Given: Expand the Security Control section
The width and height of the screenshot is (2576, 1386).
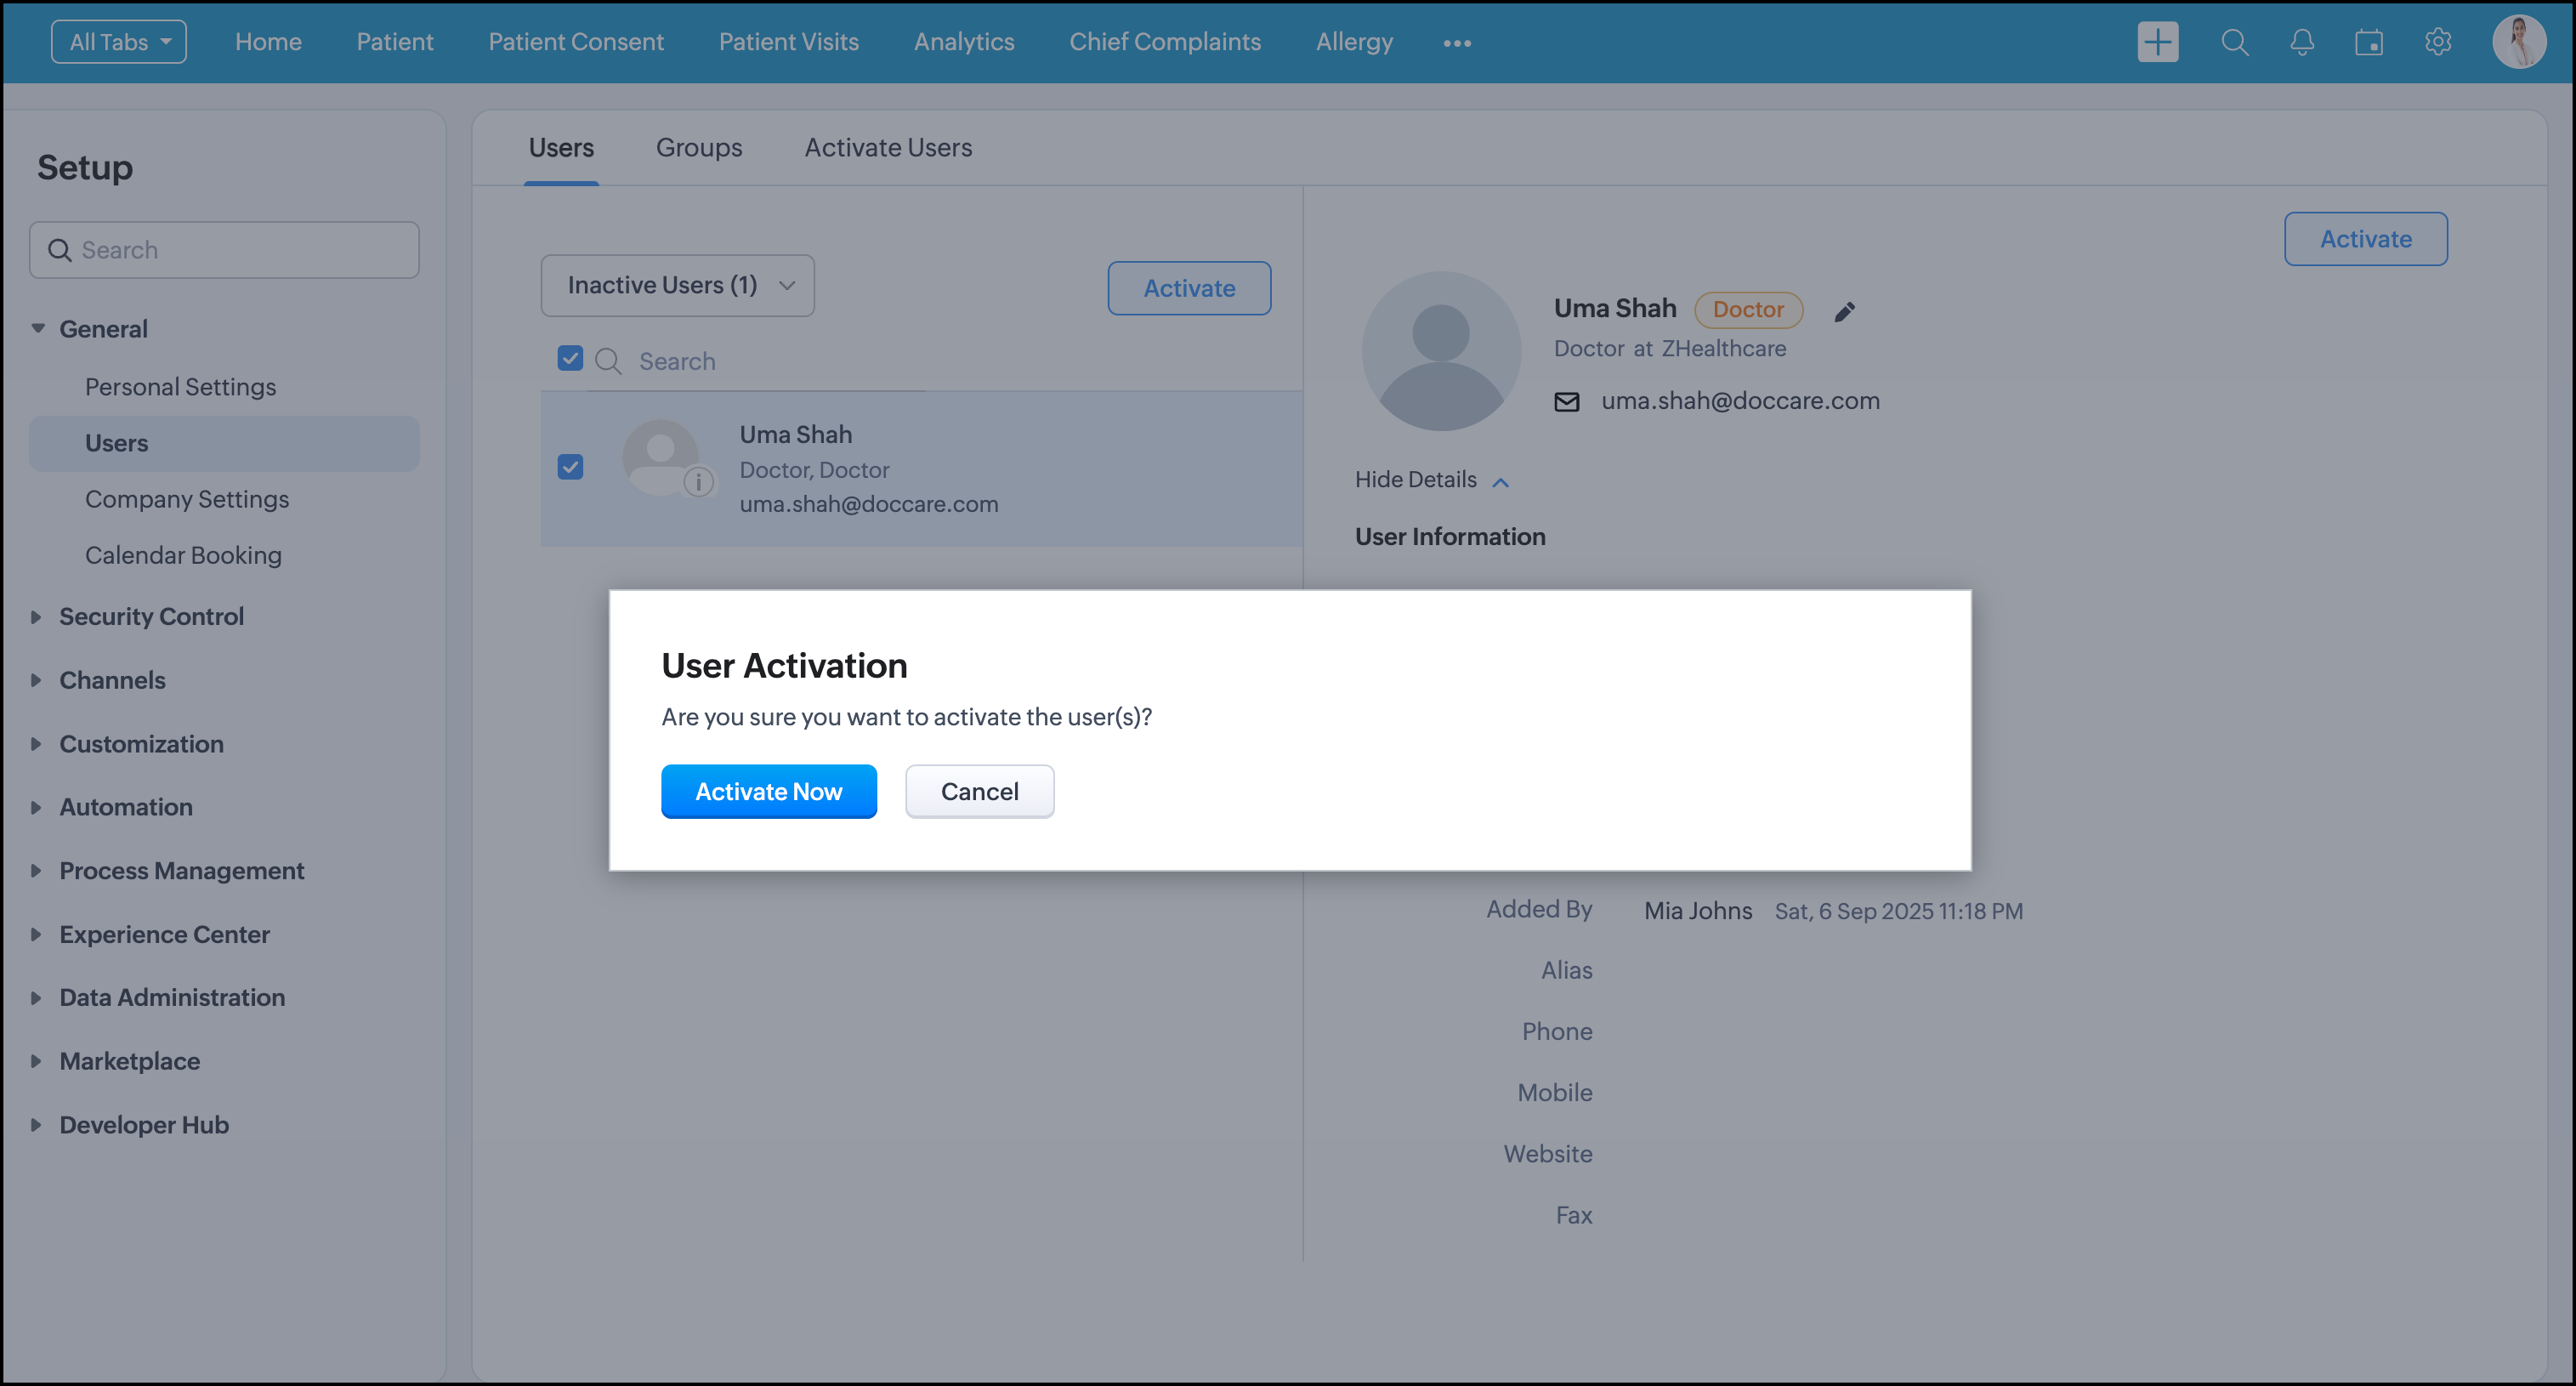Looking at the screenshot, I should click(x=151, y=616).
